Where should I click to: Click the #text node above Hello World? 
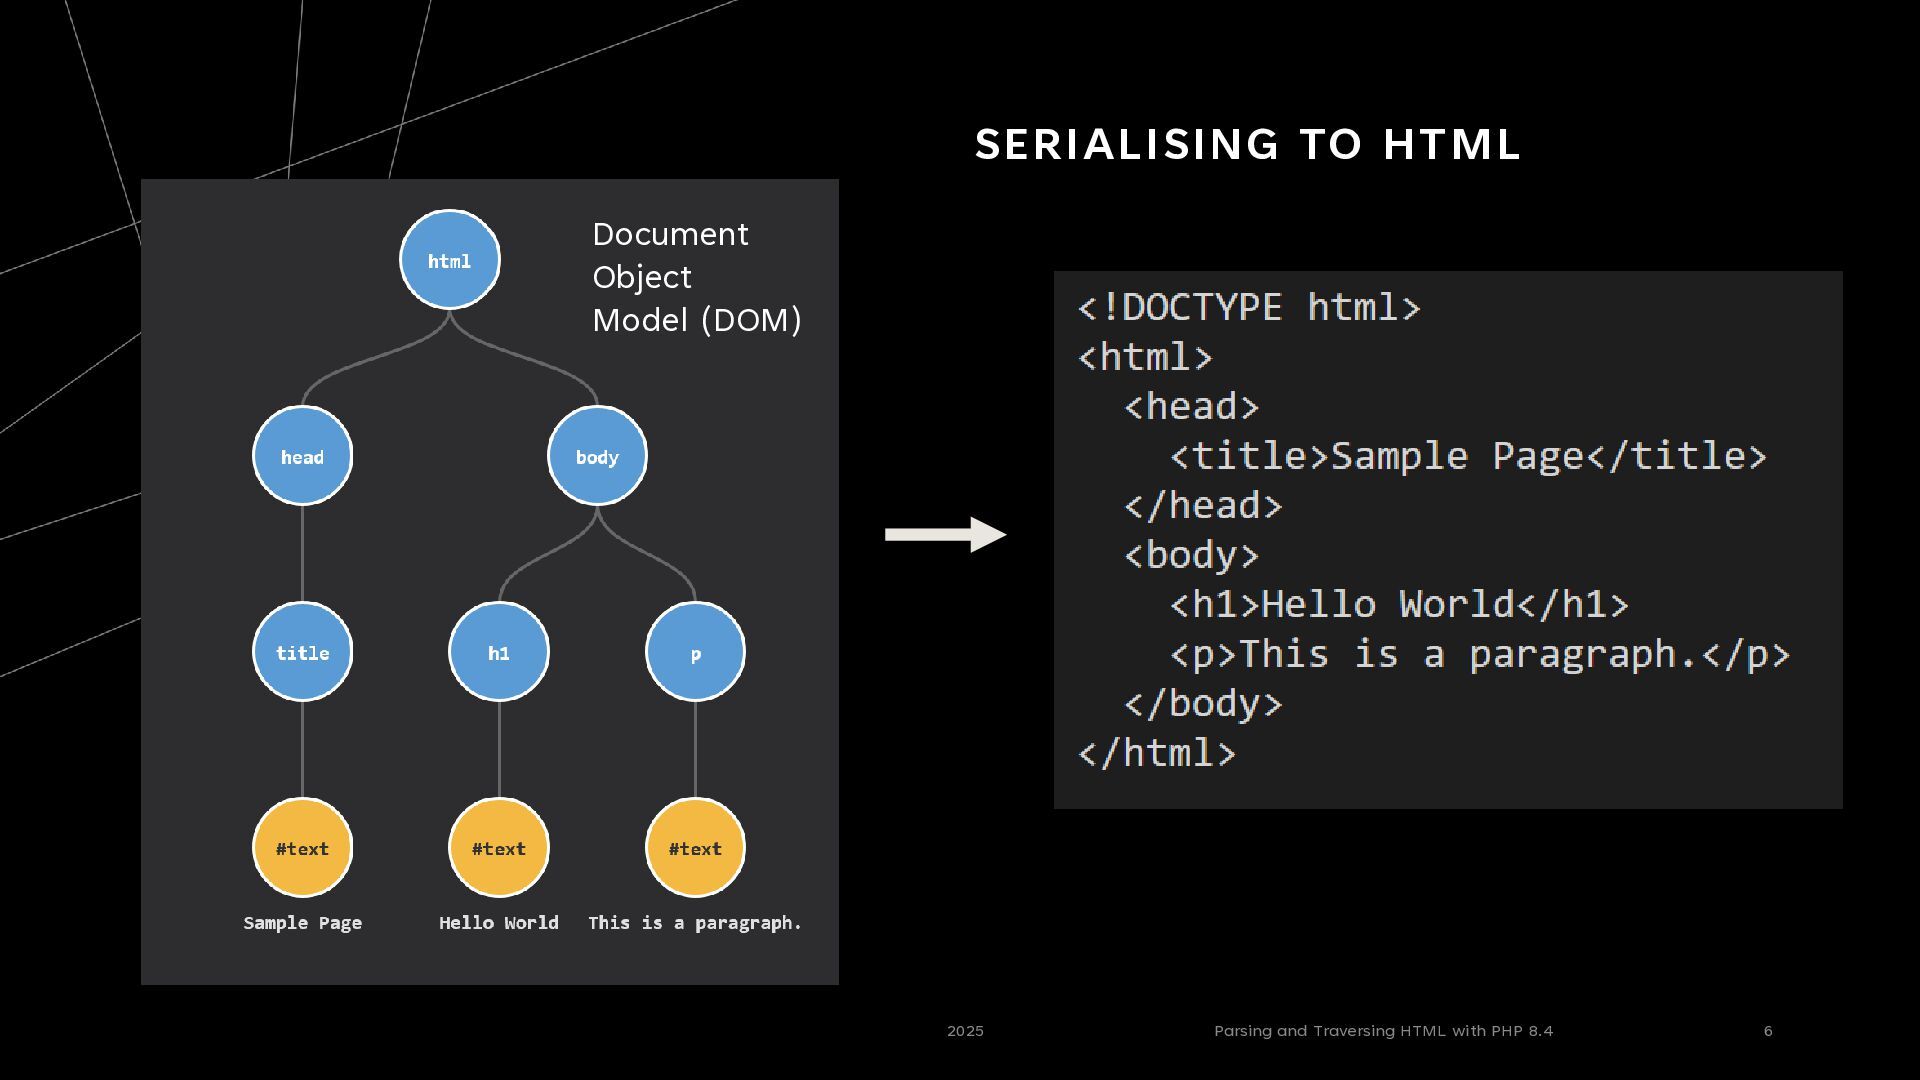[498, 848]
